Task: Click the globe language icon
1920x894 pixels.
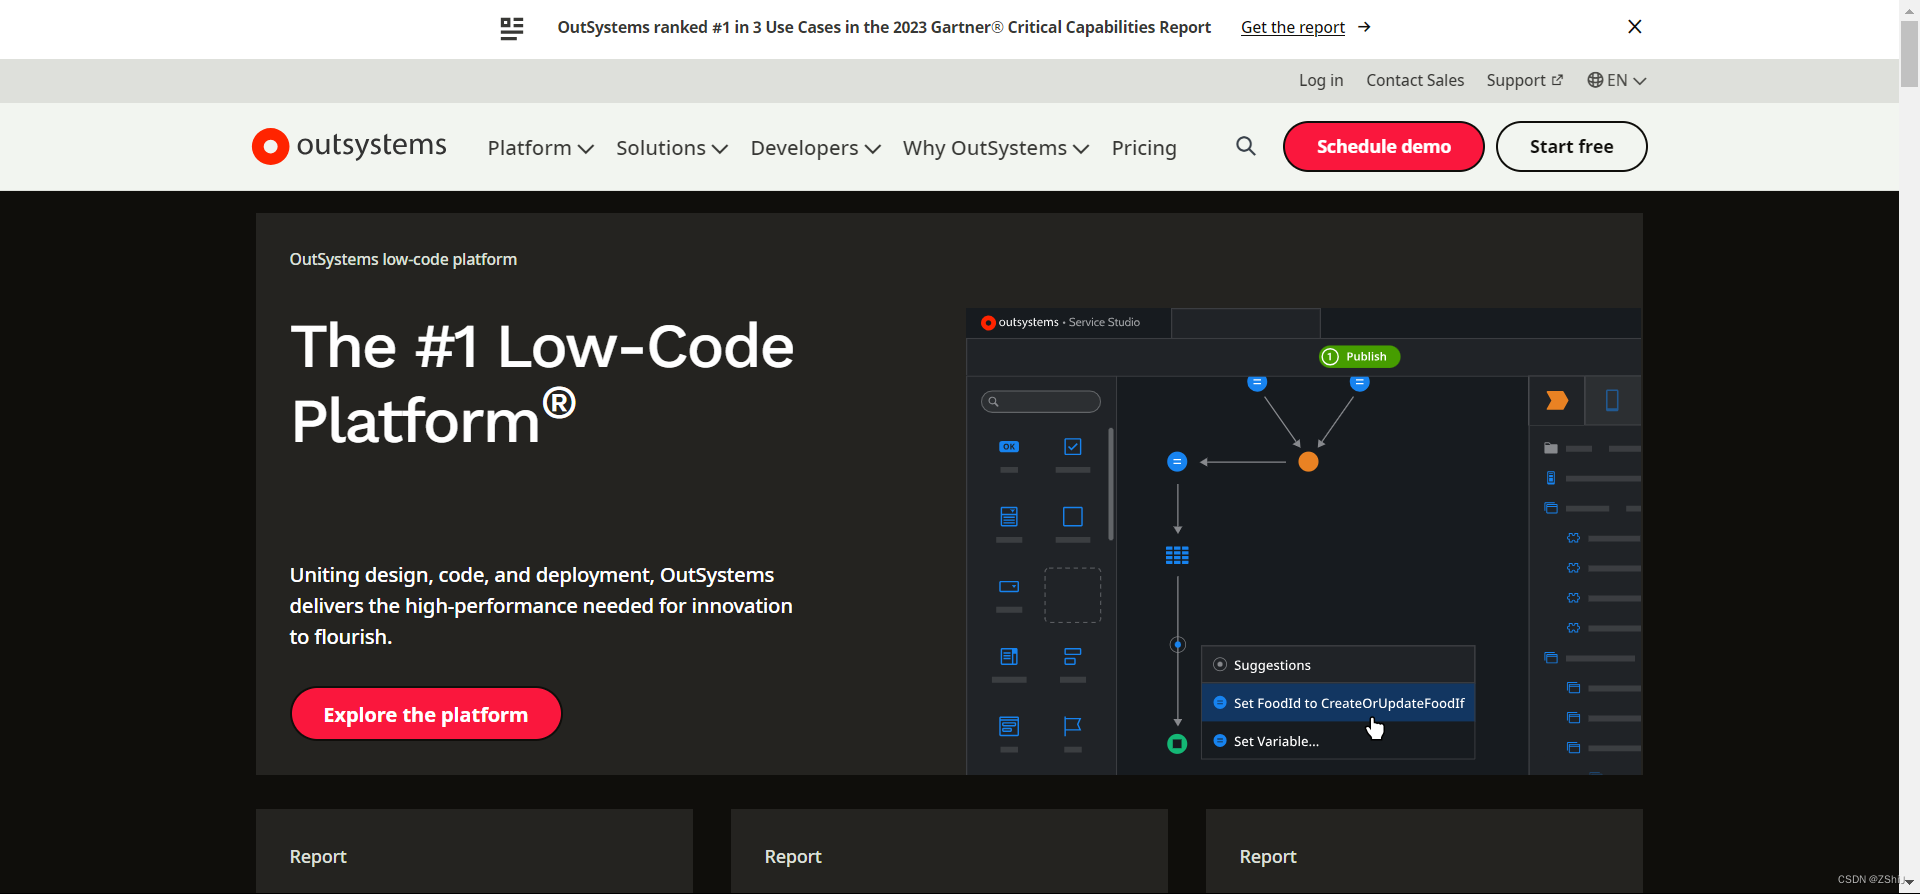Action: coord(1595,80)
